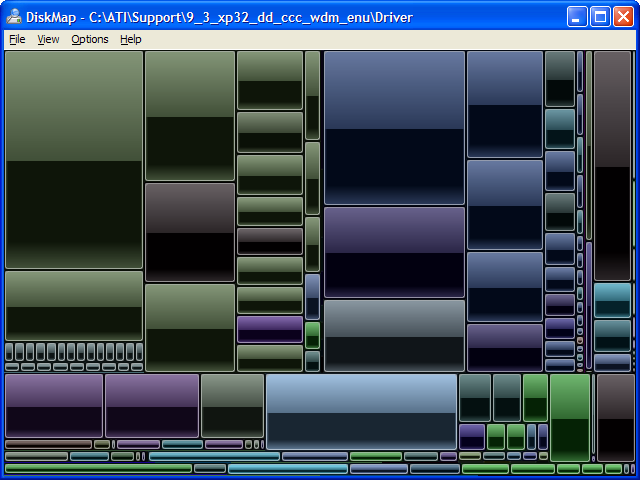Minimize the DiskMap window
This screenshot has width=640, height=480.
pos(578,16)
